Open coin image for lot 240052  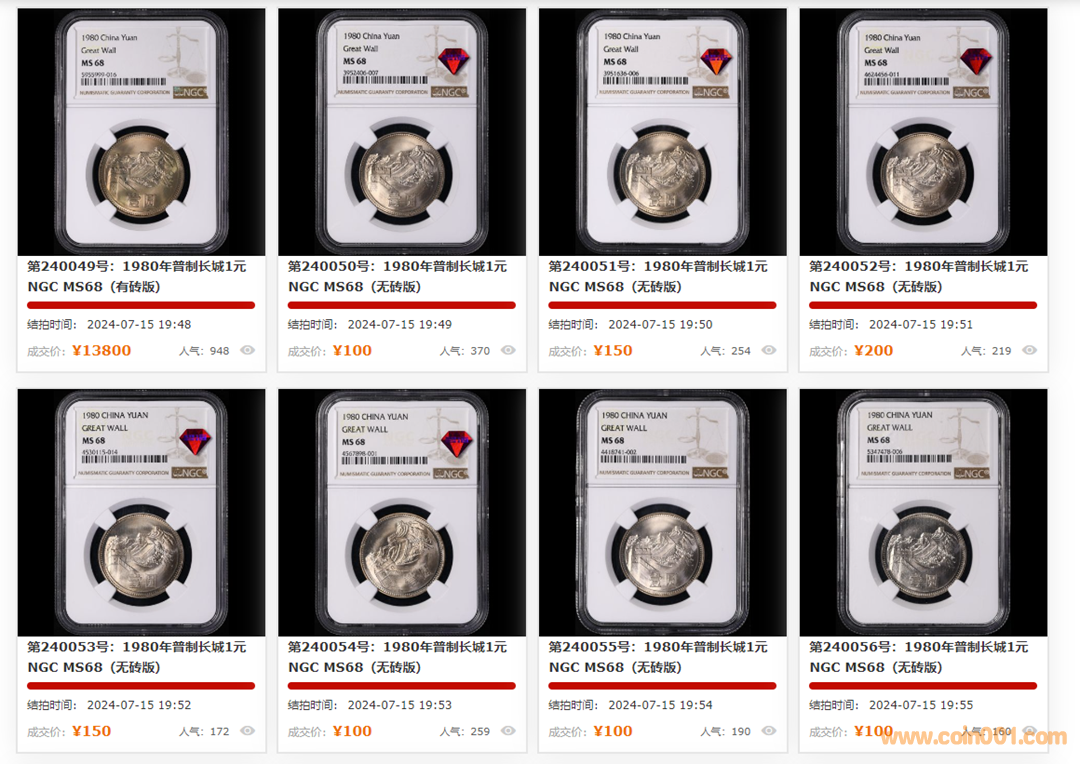[923, 132]
